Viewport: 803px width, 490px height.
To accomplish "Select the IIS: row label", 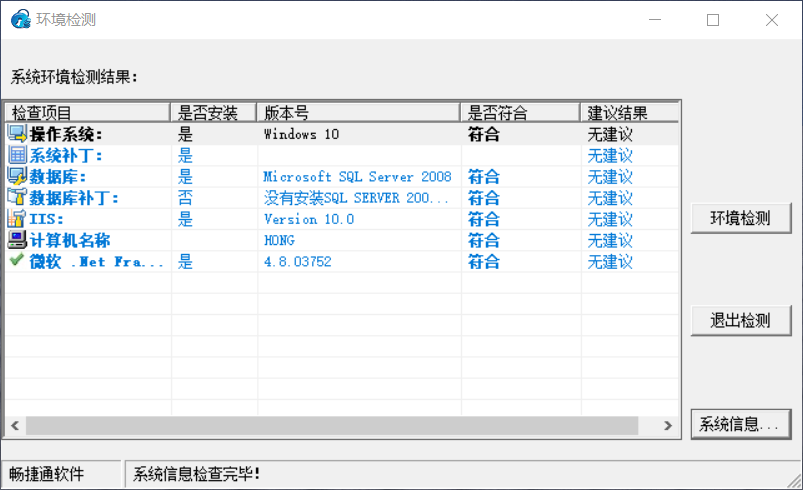I will 46,220.
